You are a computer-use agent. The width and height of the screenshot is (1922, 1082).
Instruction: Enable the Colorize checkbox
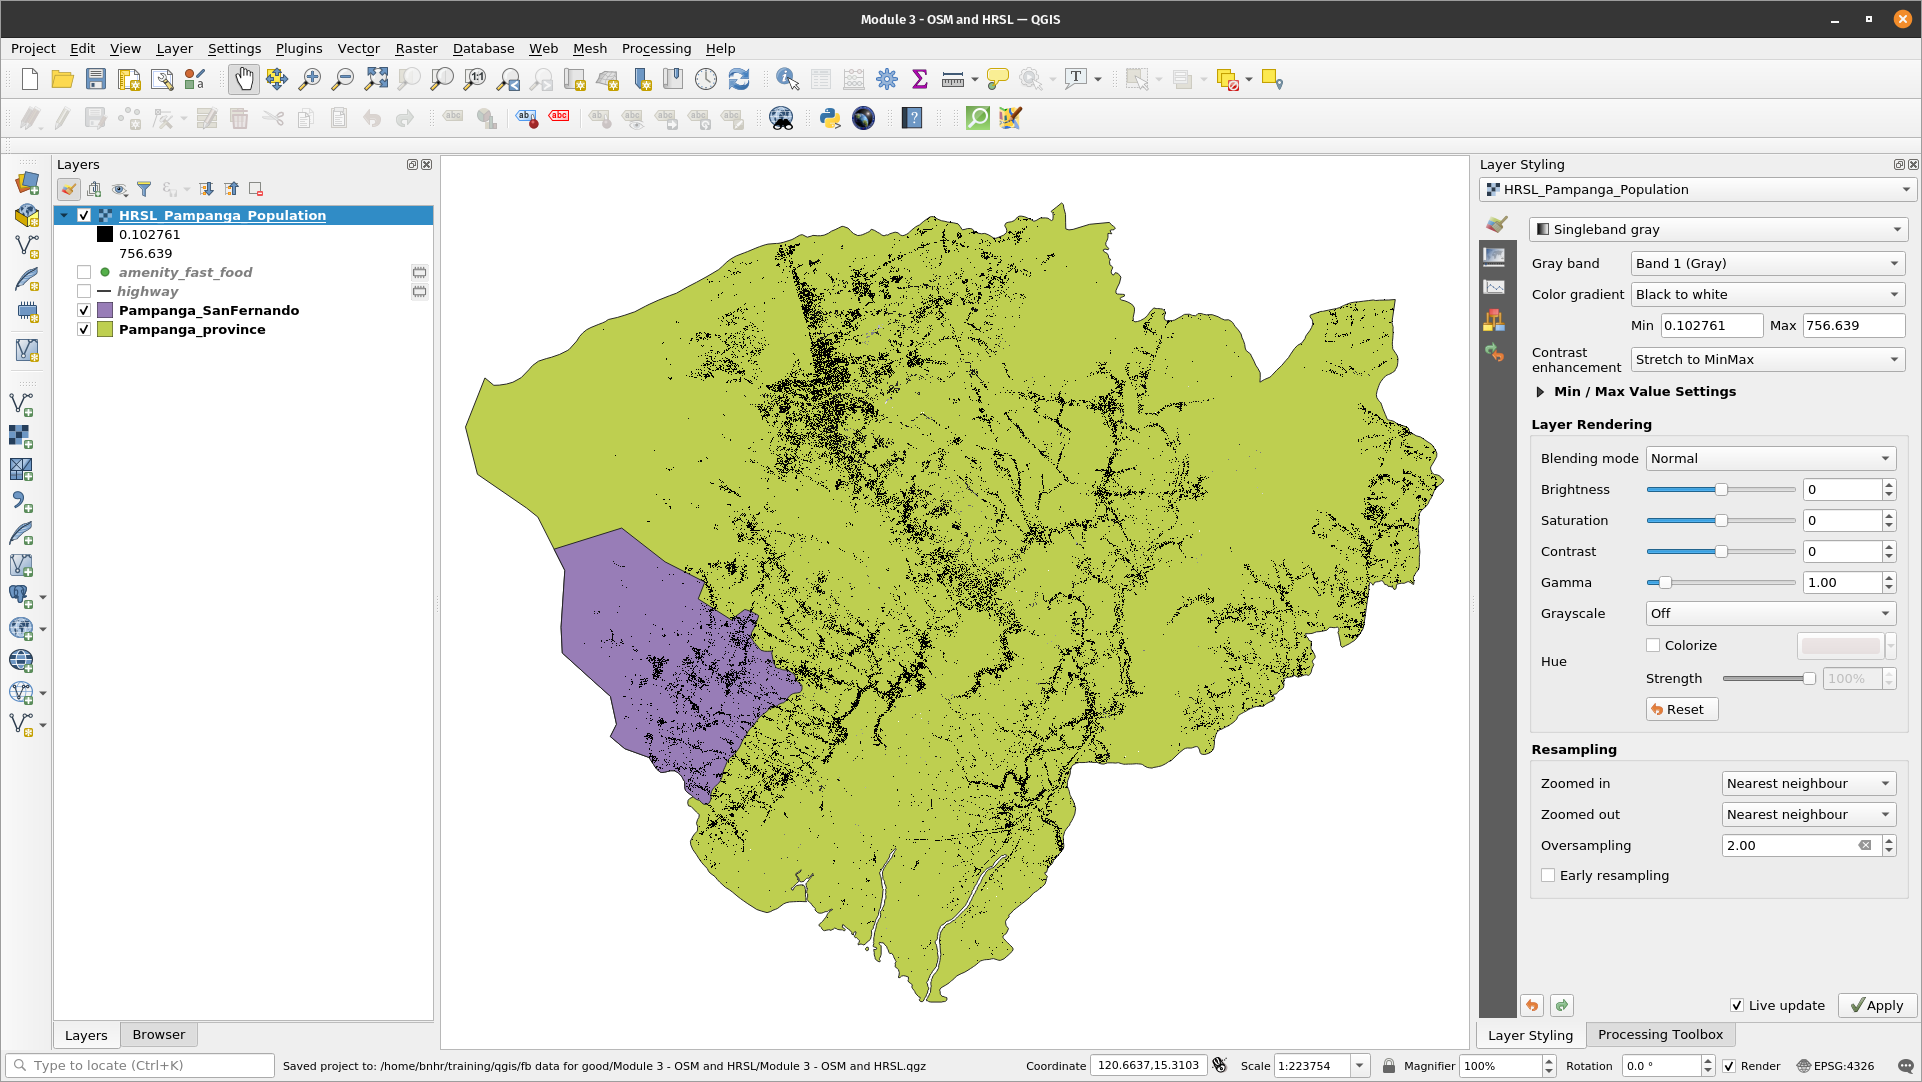coord(1653,645)
